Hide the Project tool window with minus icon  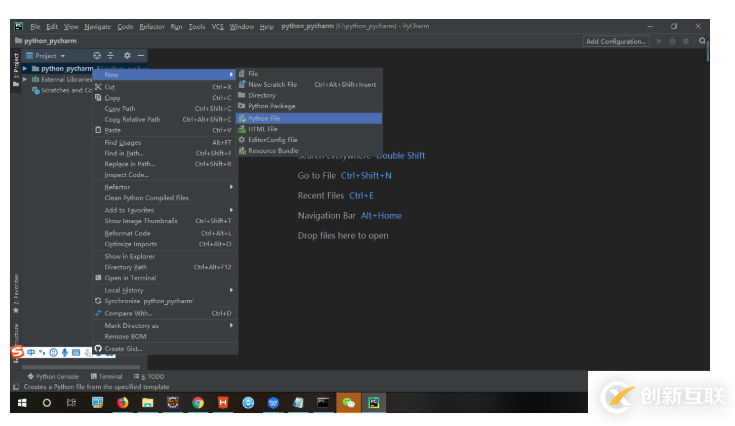(x=141, y=55)
